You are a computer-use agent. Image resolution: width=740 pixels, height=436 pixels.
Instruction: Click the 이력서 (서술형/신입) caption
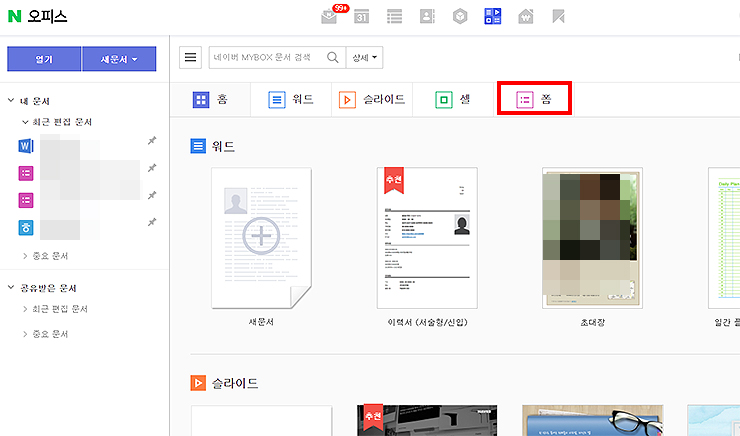click(x=427, y=322)
